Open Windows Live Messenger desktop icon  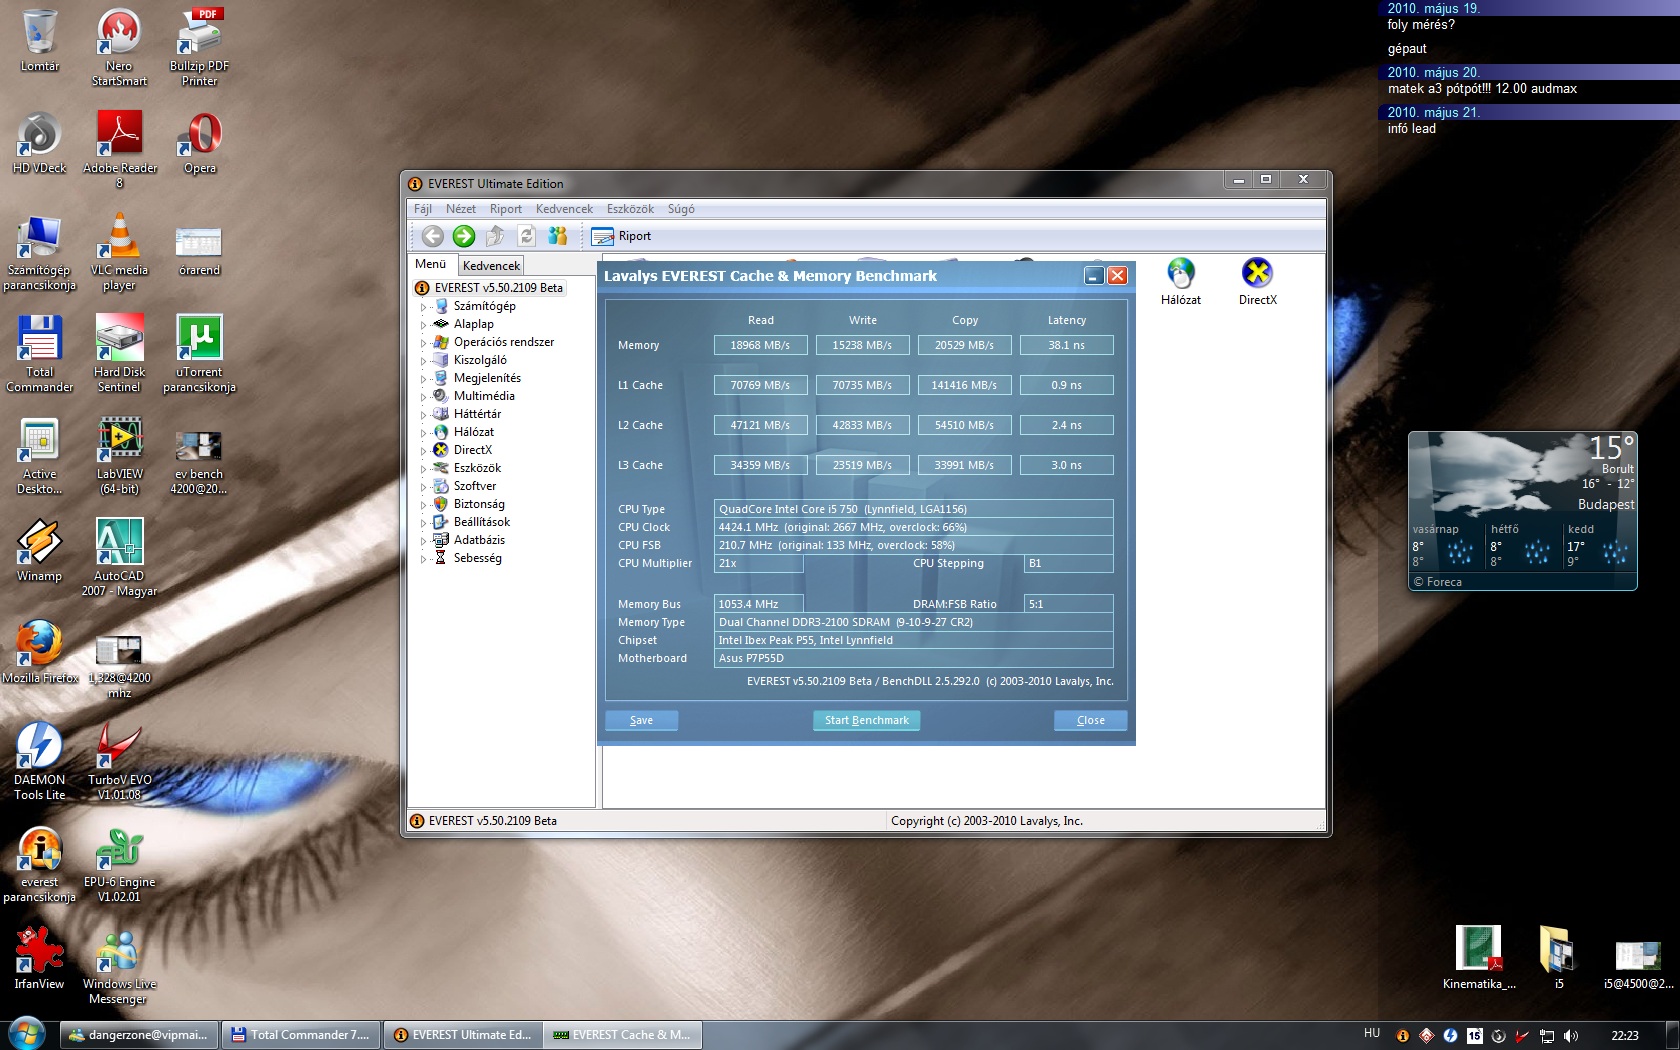119,966
